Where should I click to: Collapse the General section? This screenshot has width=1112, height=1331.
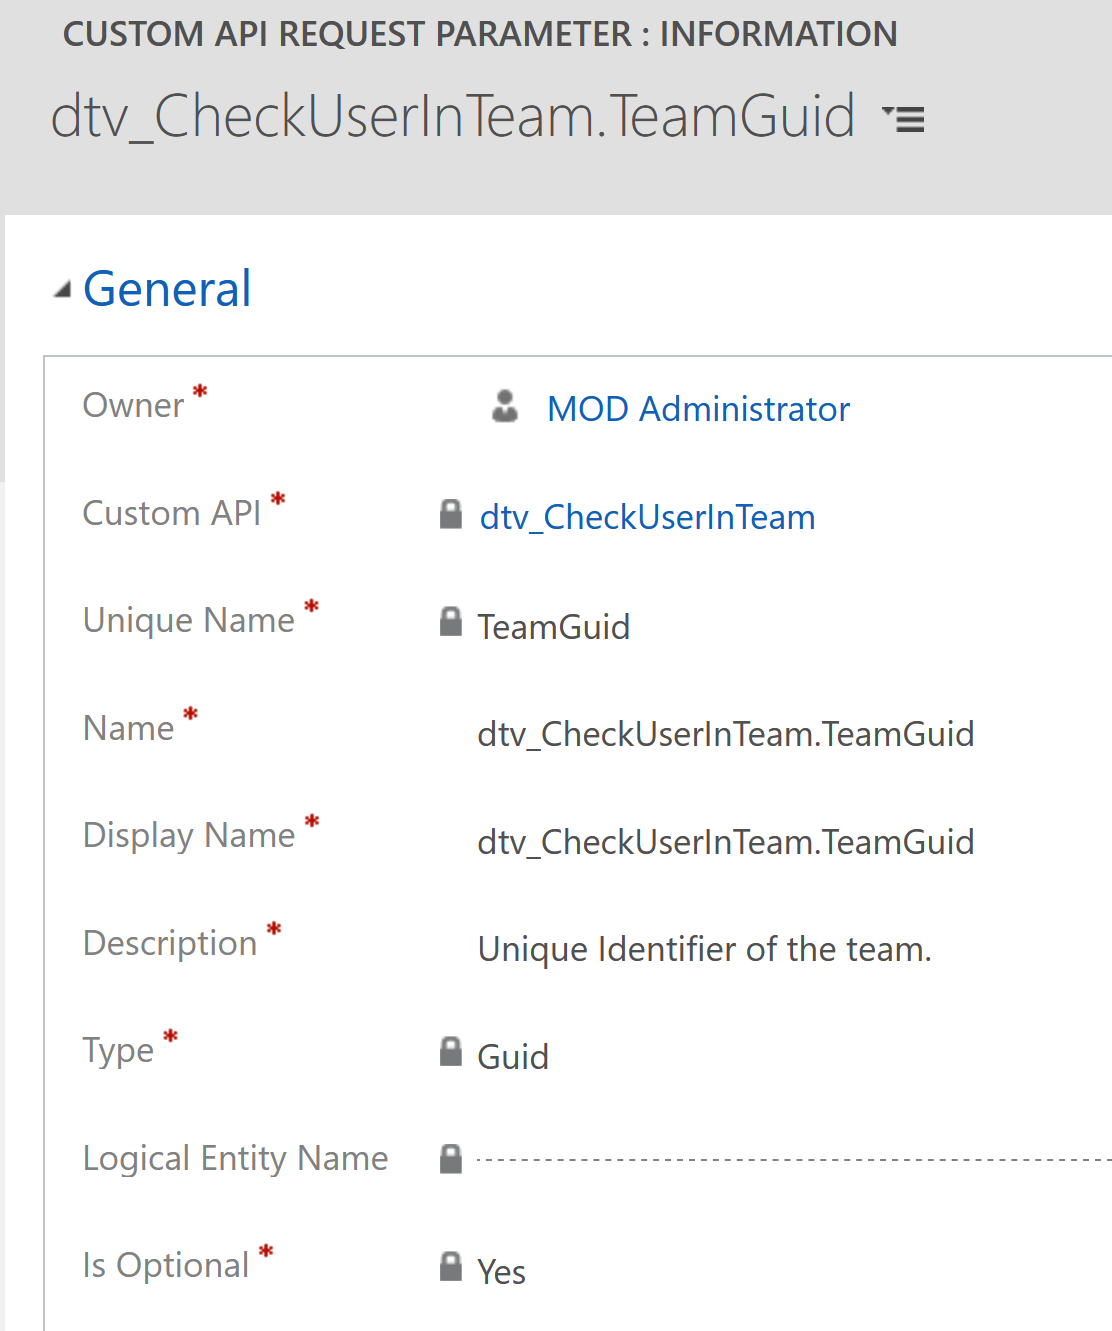[62, 288]
